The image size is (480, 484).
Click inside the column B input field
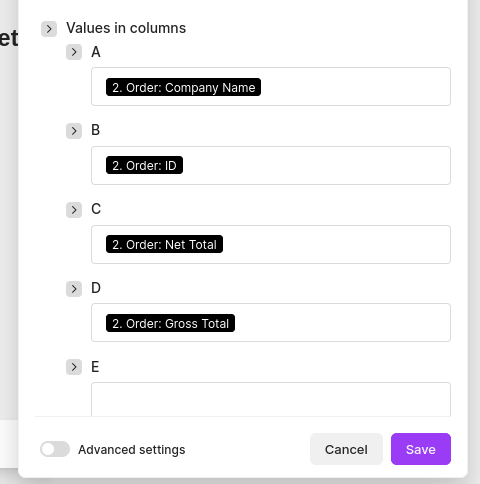coord(315,165)
